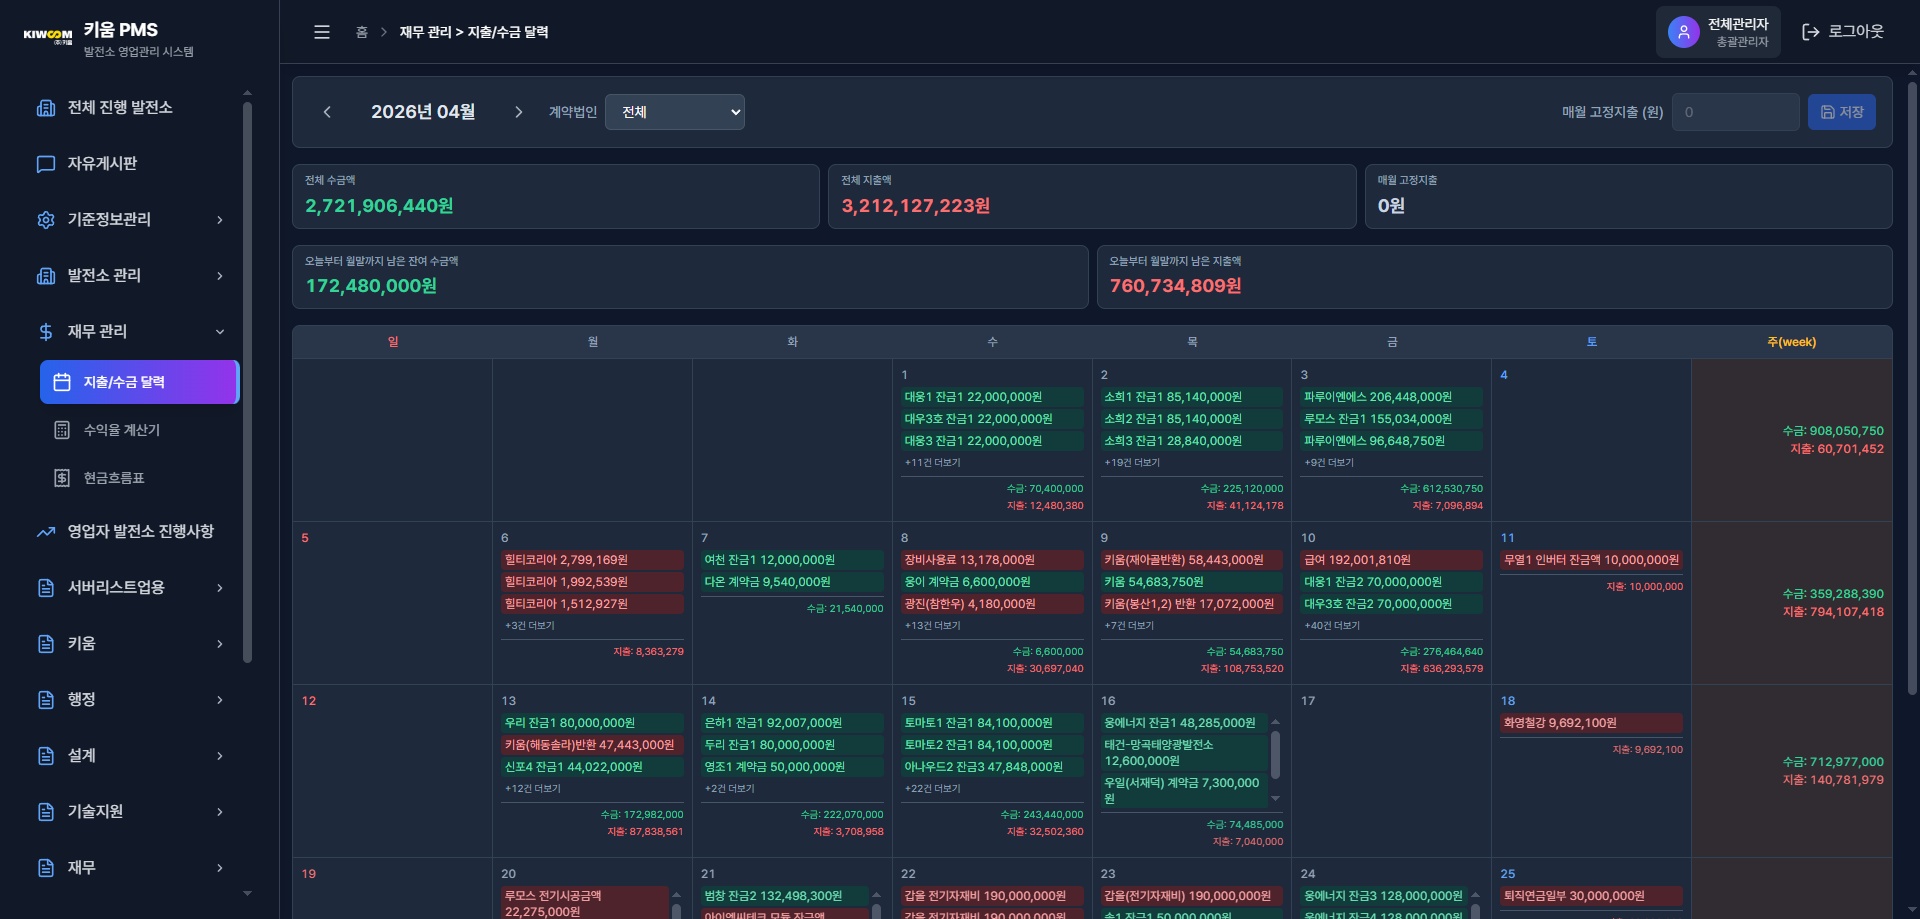The height and width of the screenshot is (919, 1920).
Task: Toggle the sidebar with the hamburger icon
Action: click(x=322, y=32)
